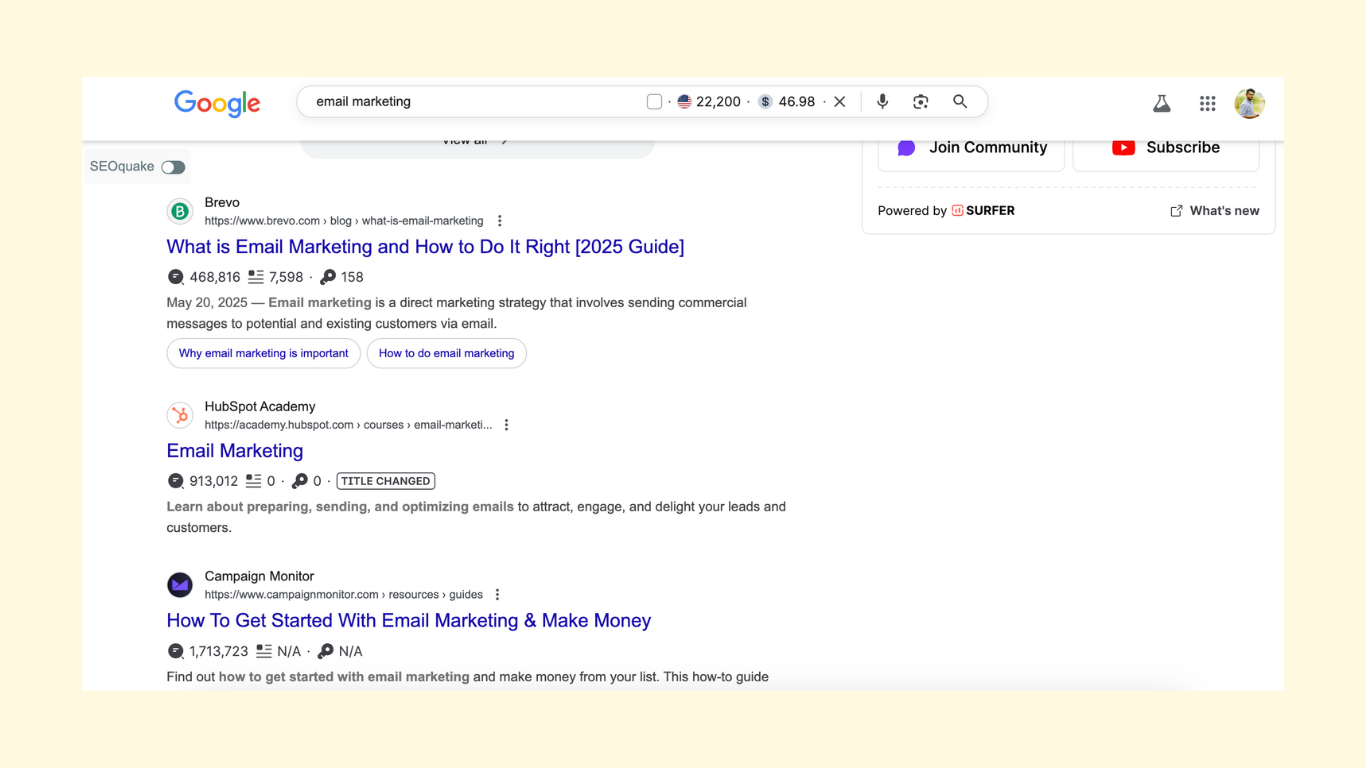The image size is (1366, 768).
Task: Click the HubSpot Academy site name
Action: pyautogui.click(x=260, y=407)
